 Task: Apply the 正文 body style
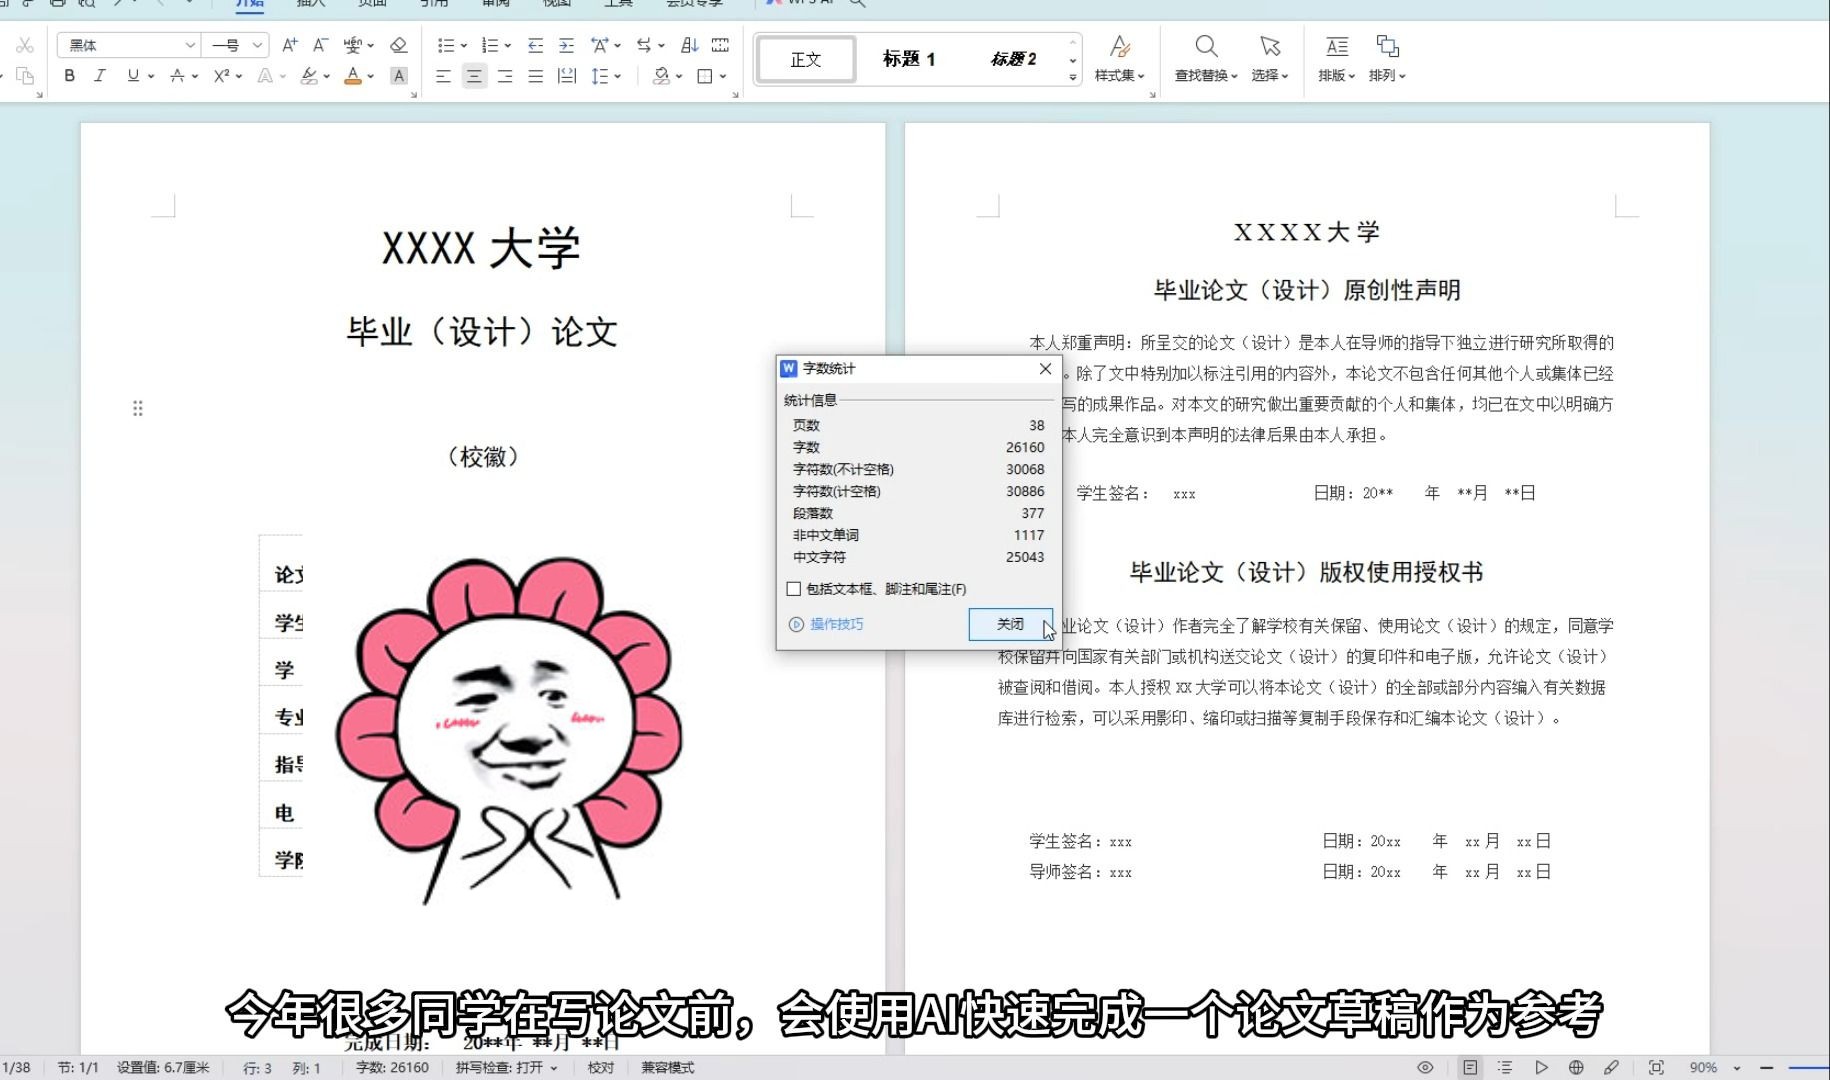(x=806, y=59)
